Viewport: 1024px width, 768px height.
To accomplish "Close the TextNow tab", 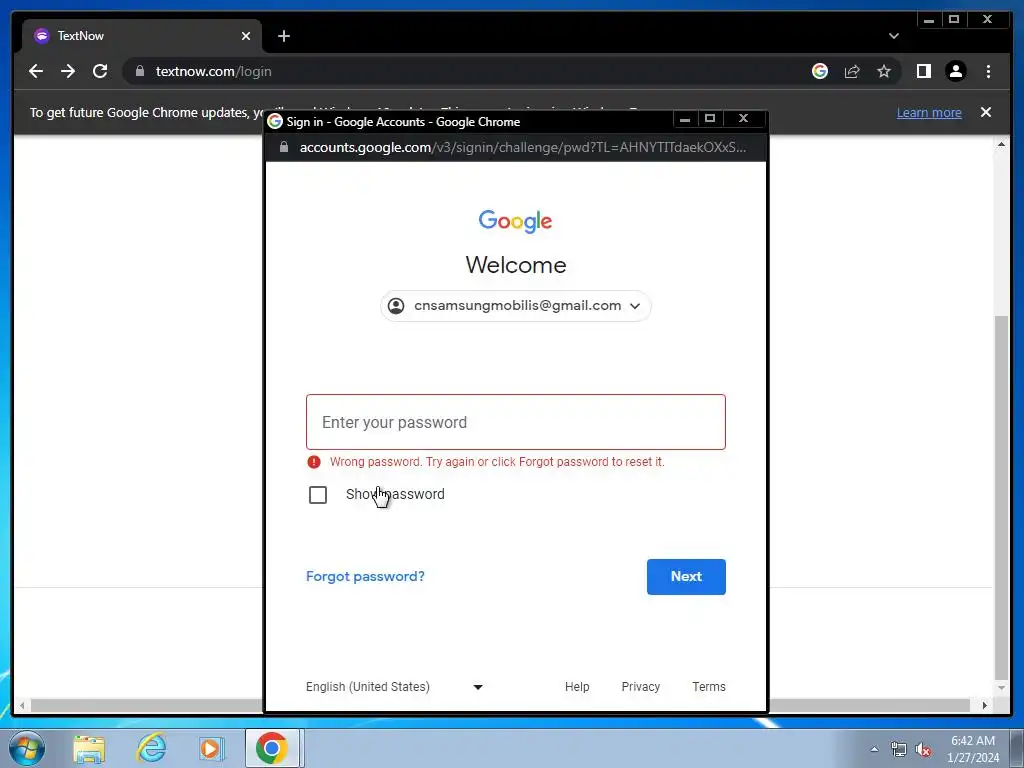I will click(x=246, y=36).
